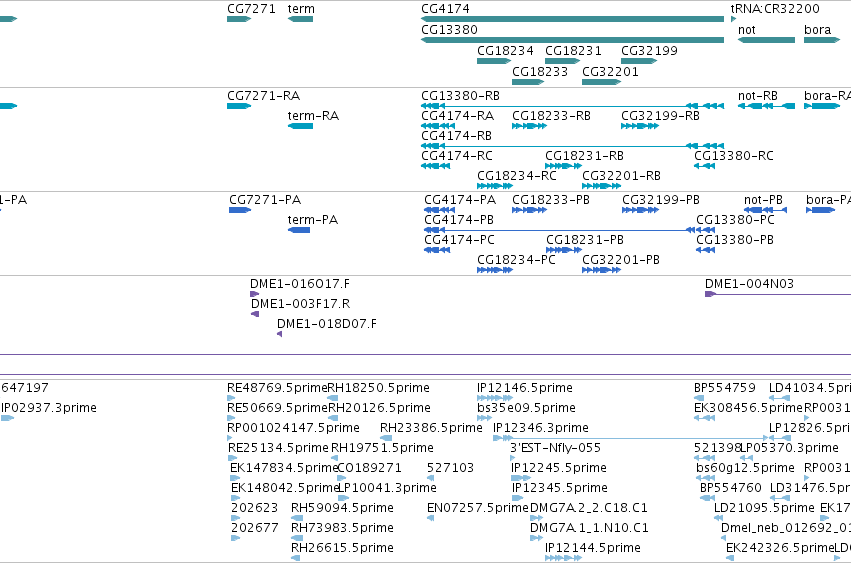Click transcript CG7271-RA
Image resolution: width=851 pixels, height=563 pixels.
pos(264,96)
